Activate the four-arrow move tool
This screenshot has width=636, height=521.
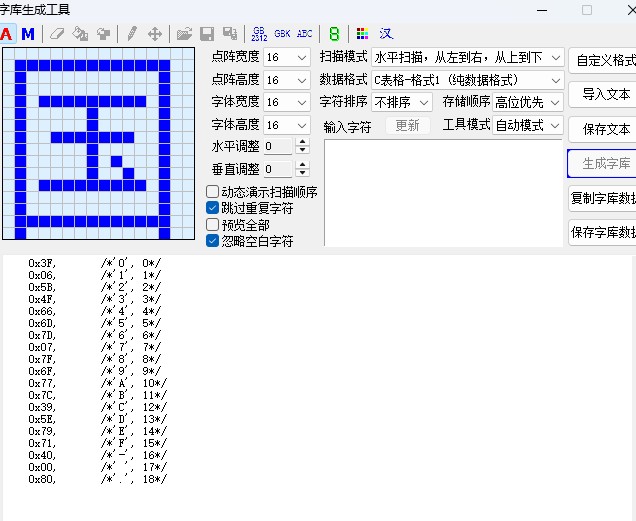click(x=155, y=34)
